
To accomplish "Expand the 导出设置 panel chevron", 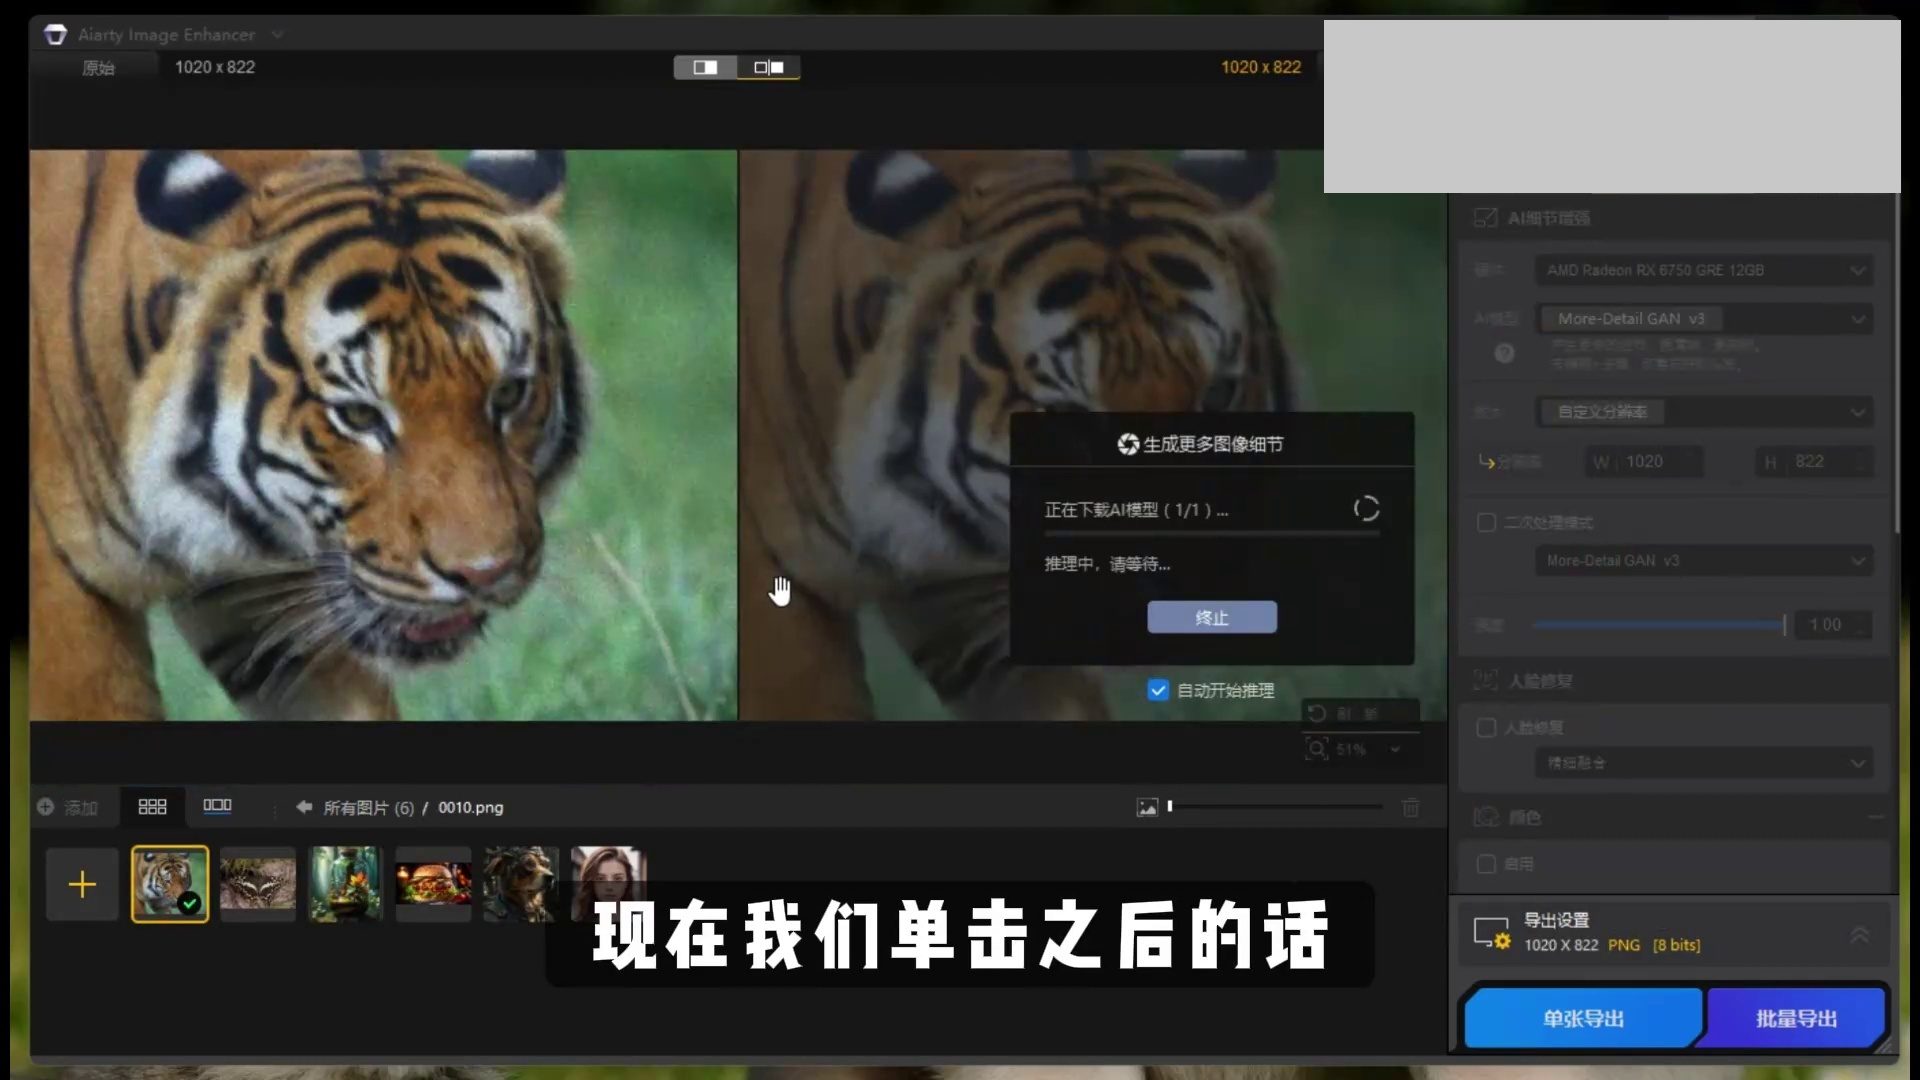I will point(1859,934).
